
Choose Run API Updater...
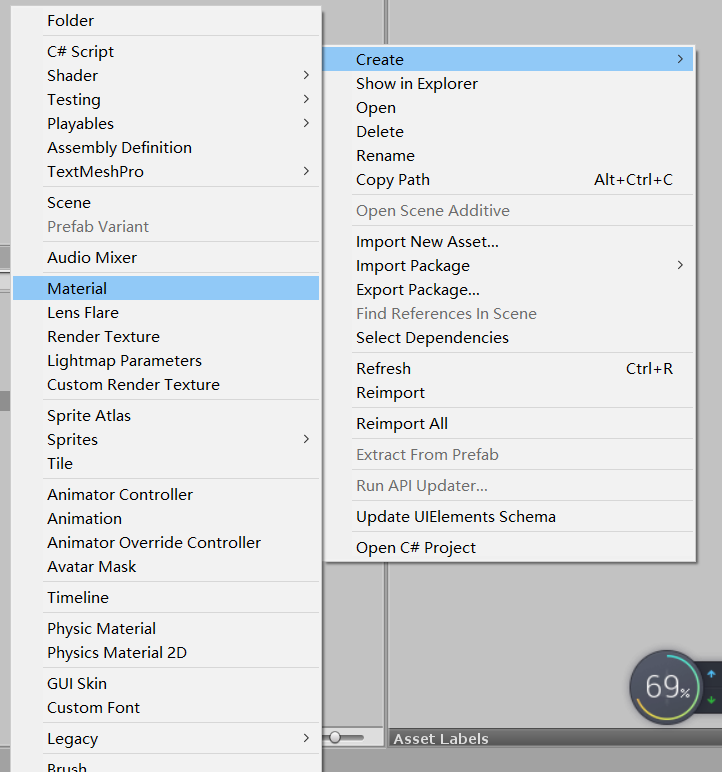point(509,486)
